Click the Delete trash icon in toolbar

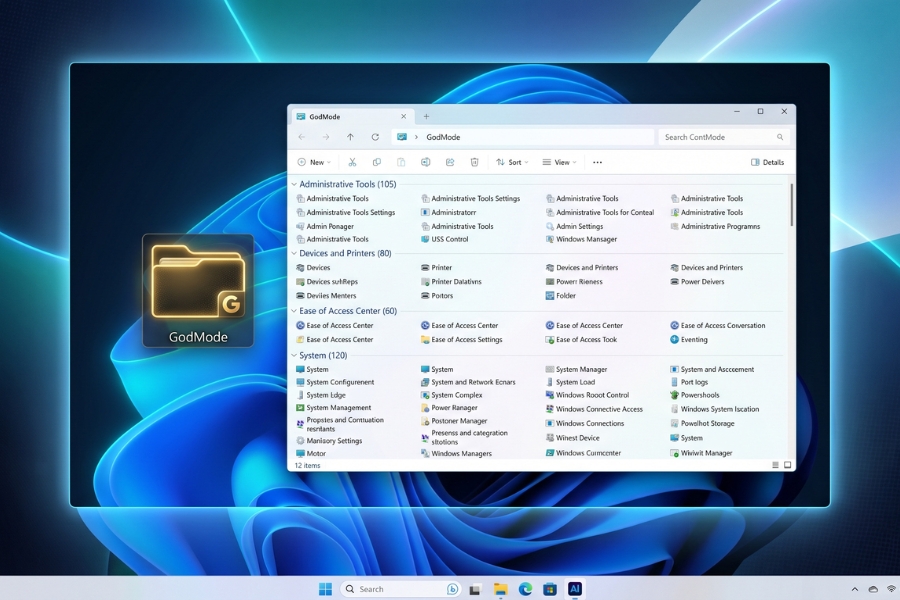(474, 162)
